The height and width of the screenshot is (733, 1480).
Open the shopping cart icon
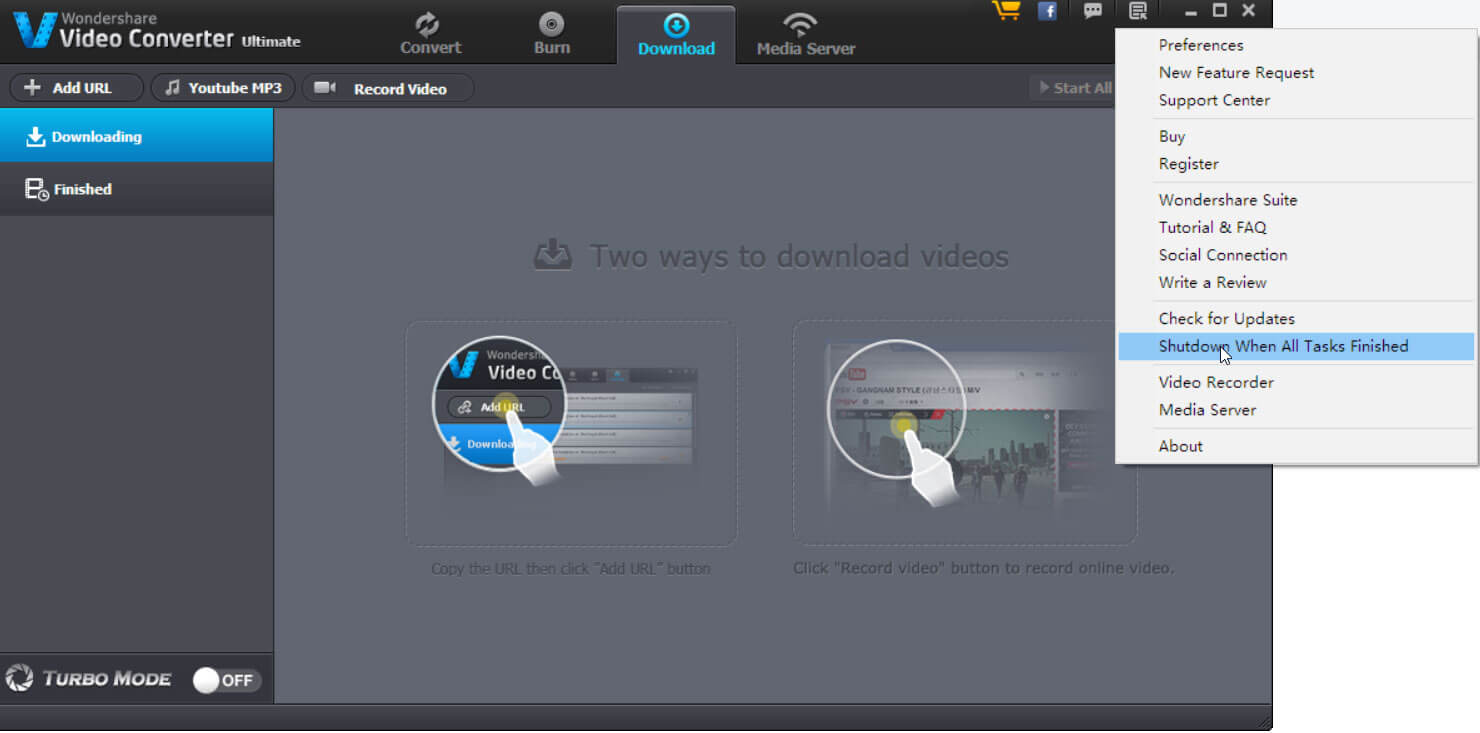[1005, 11]
